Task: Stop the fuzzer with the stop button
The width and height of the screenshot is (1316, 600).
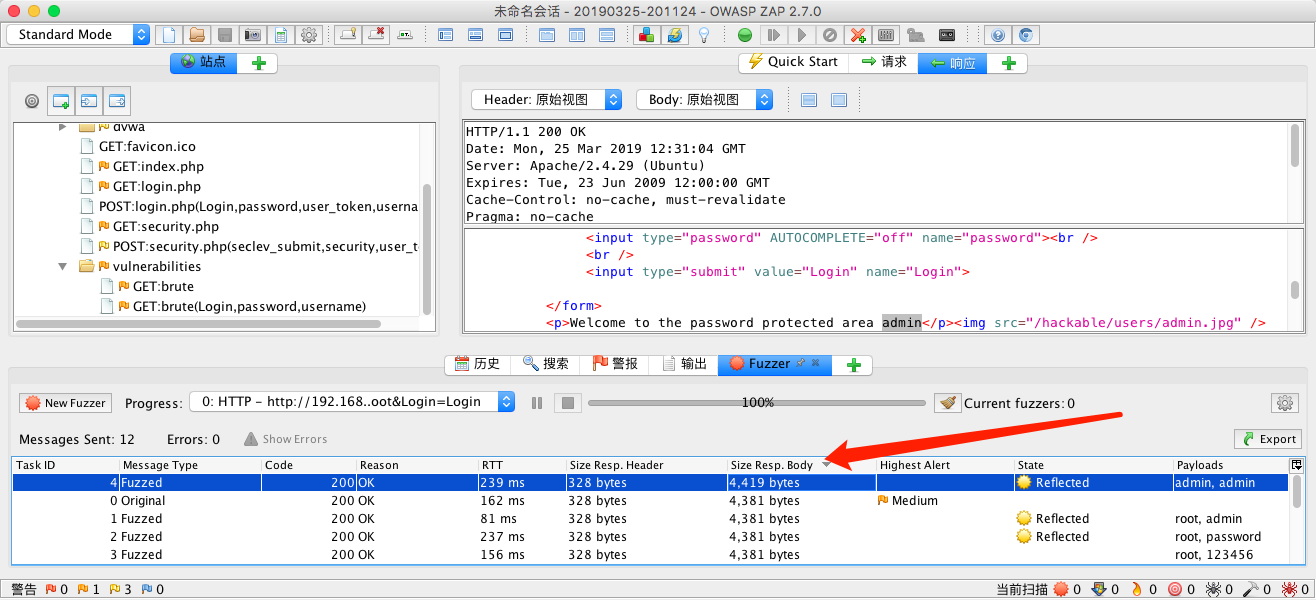Action: pyautogui.click(x=566, y=402)
